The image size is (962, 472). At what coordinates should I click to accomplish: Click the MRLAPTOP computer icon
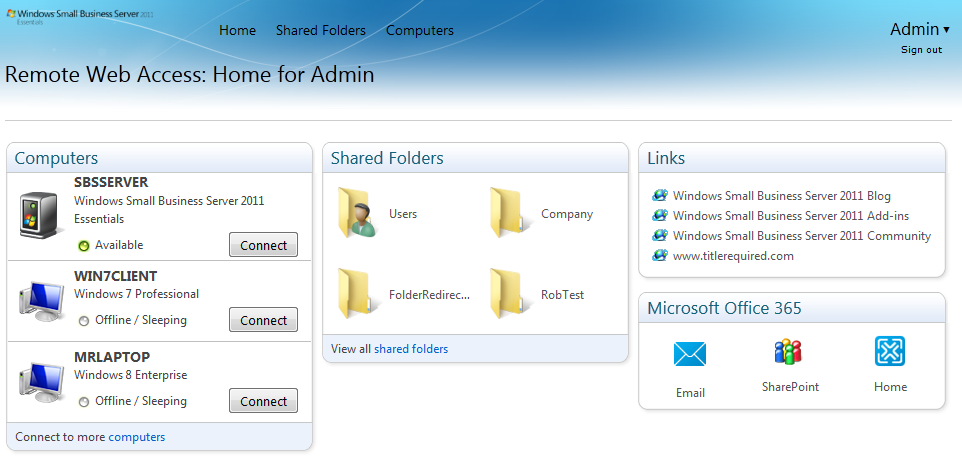[x=42, y=379]
